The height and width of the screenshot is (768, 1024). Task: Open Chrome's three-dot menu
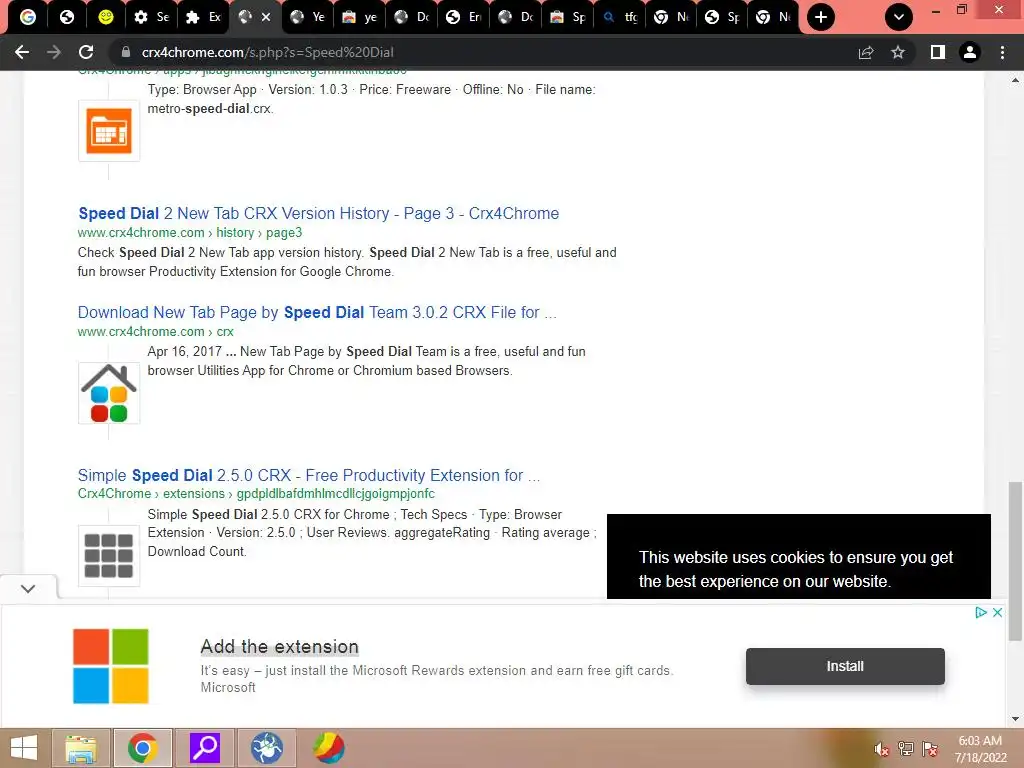pos(1002,52)
